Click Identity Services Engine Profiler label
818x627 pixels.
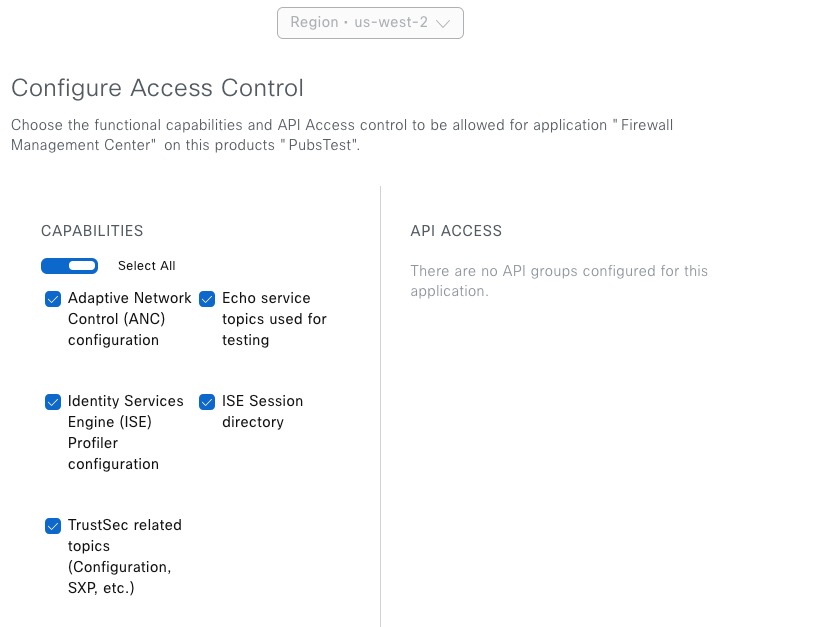[125, 432]
